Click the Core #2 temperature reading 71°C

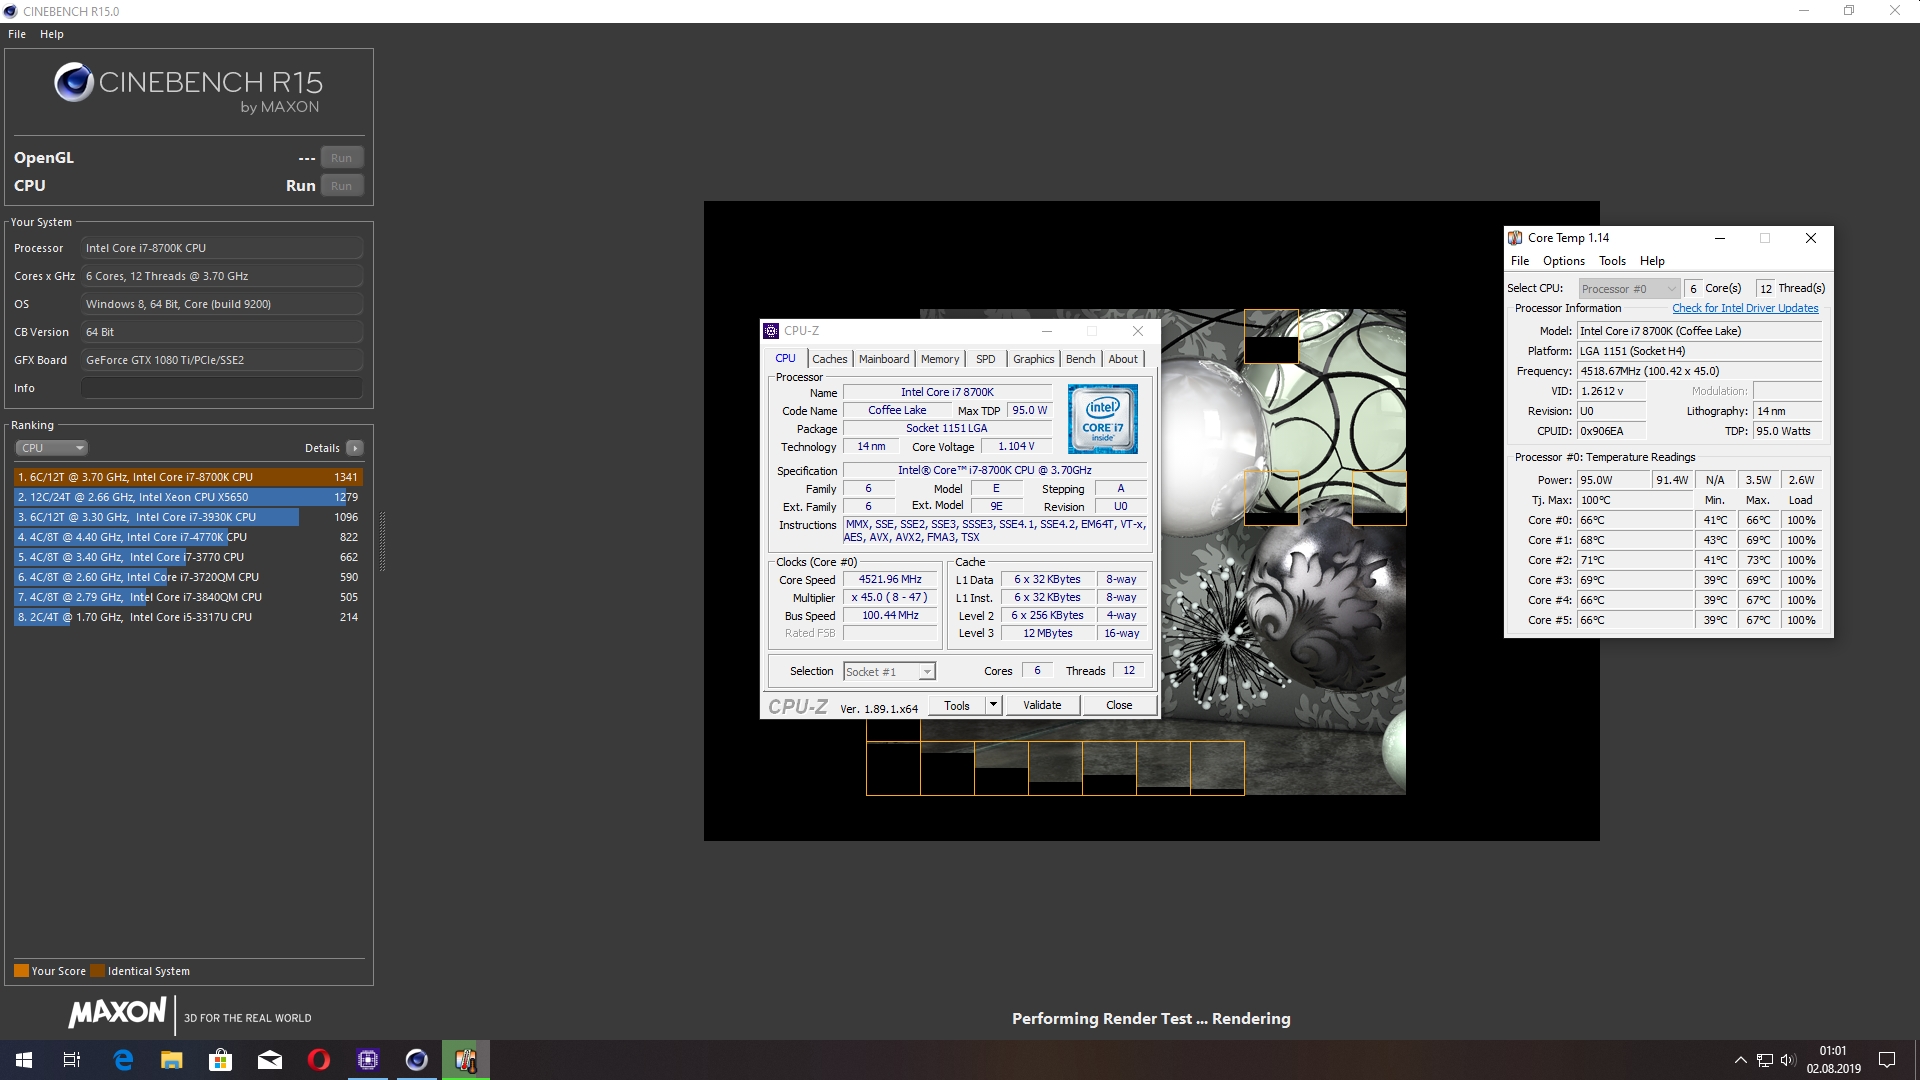coord(1636,560)
